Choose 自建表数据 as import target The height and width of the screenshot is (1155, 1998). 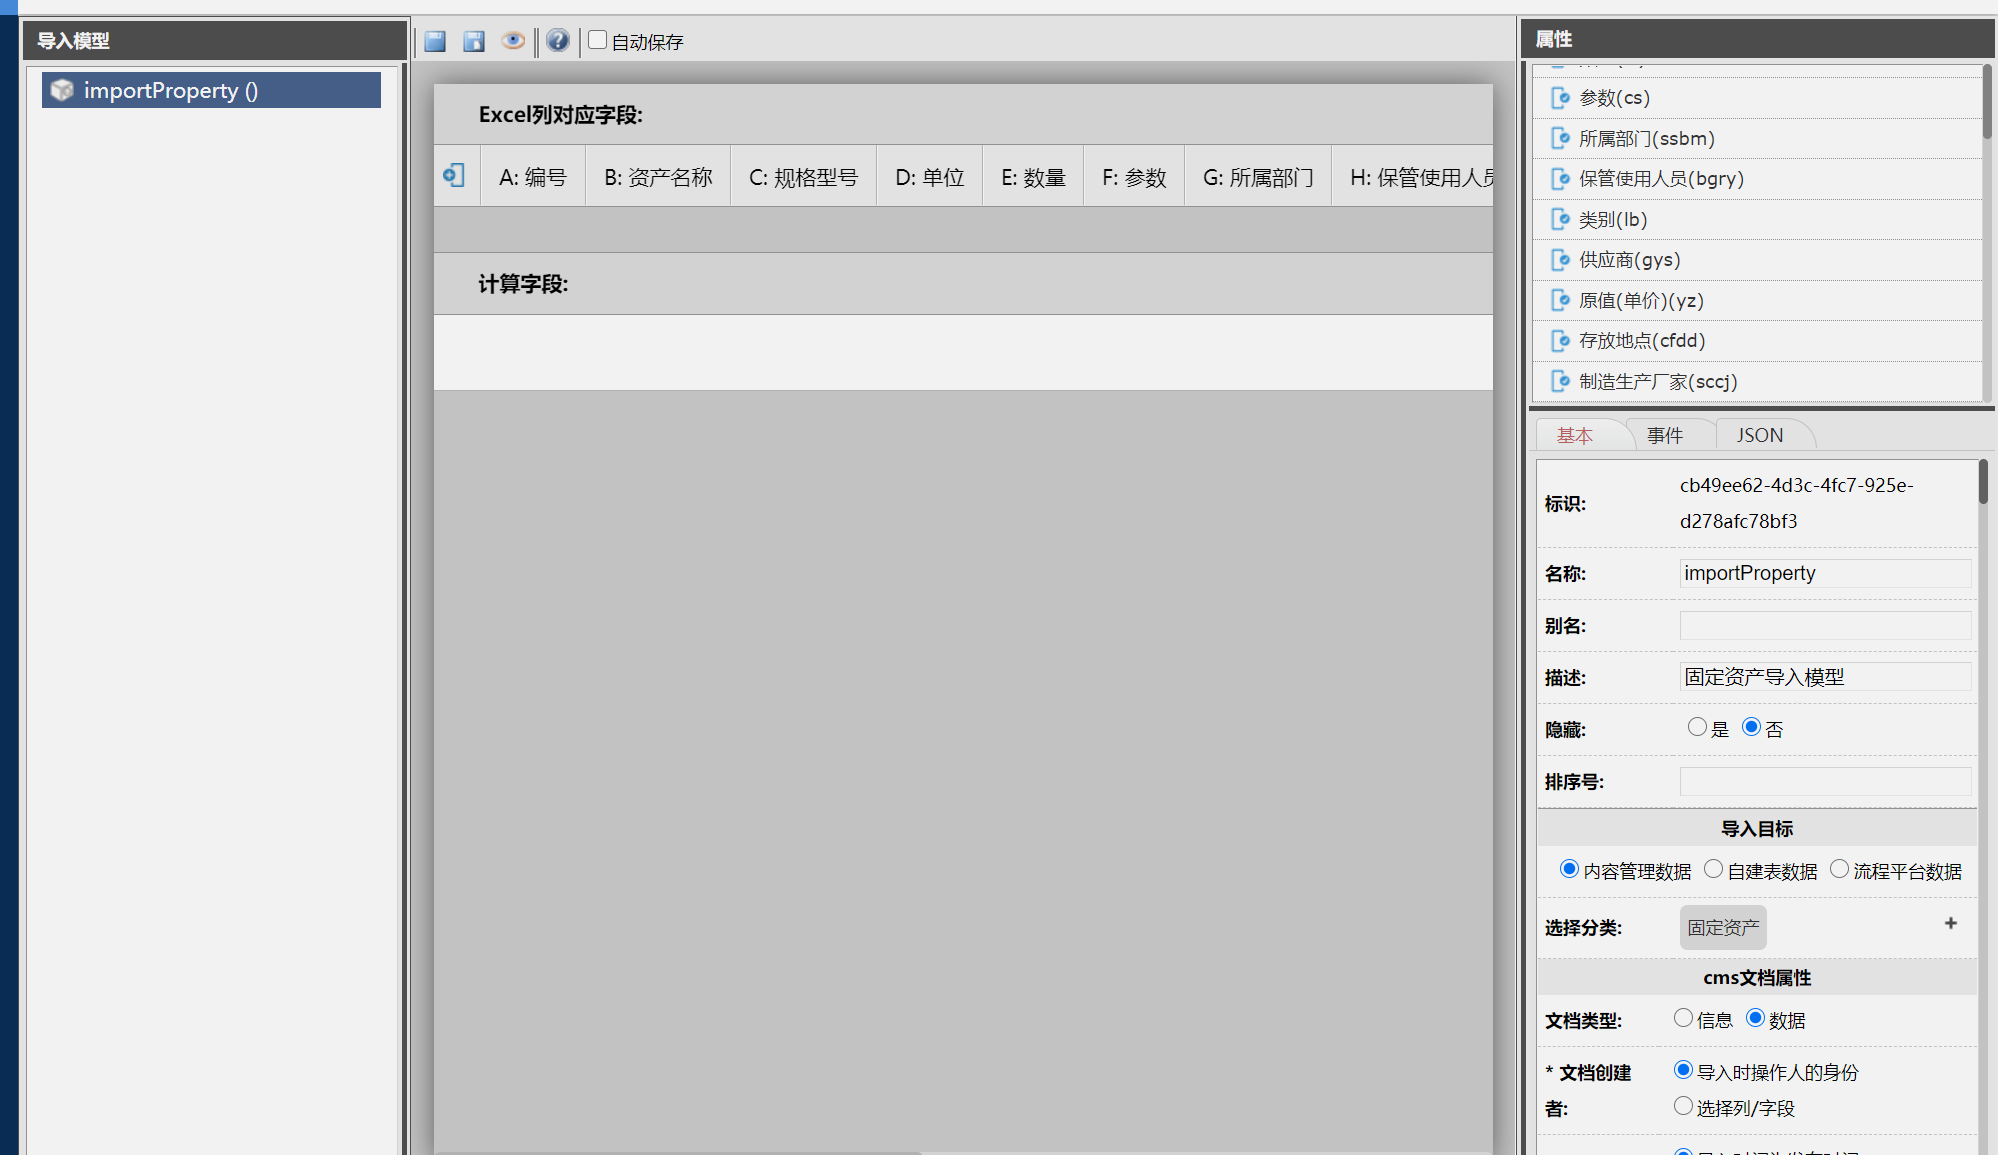(1713, 869)
